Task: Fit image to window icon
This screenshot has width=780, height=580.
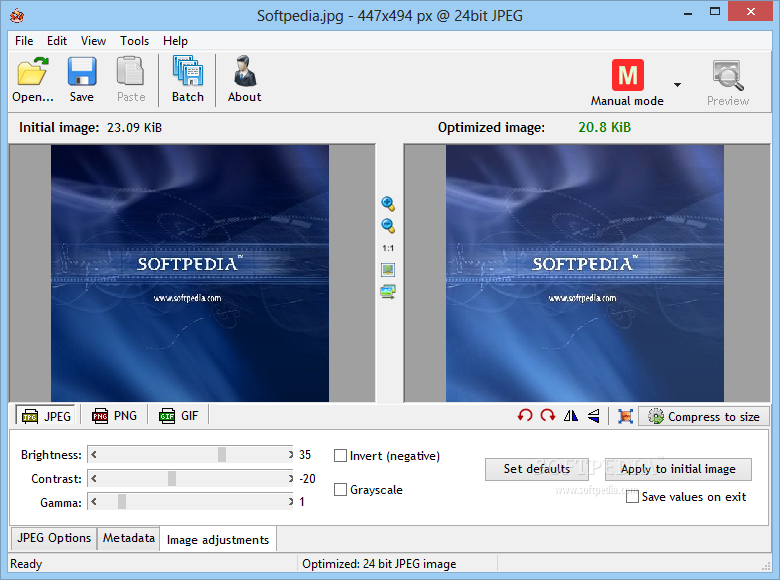Action: point(388,270)
